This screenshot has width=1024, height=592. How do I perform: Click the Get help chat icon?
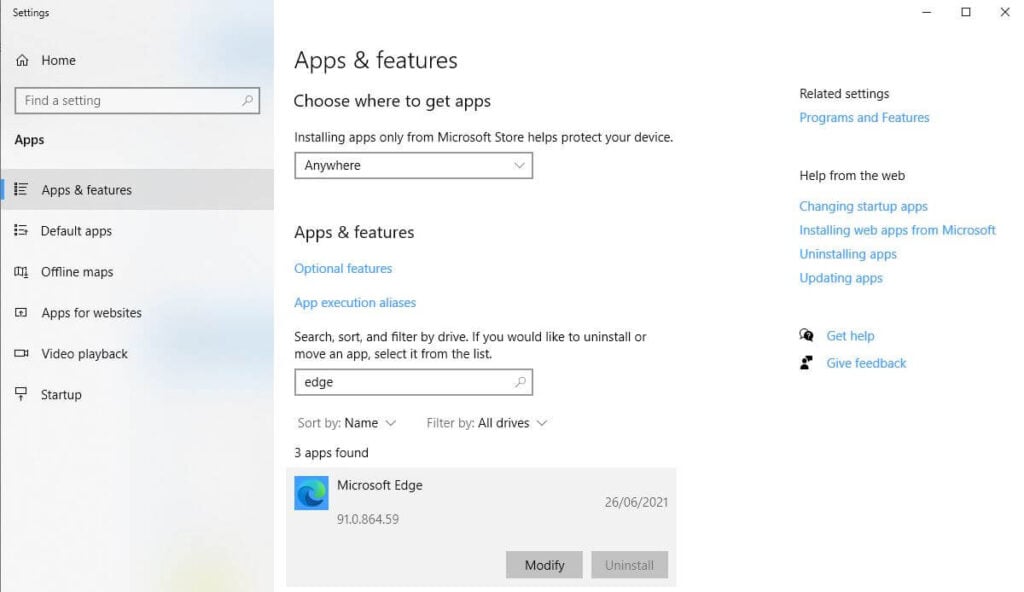(x=806, y=336)
